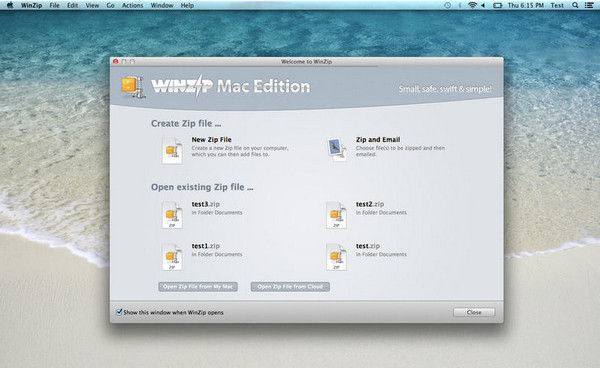This screenshot has height=368, width=600.
Task: Click the Time Machine clock icon
Action: tap(447, 5)
